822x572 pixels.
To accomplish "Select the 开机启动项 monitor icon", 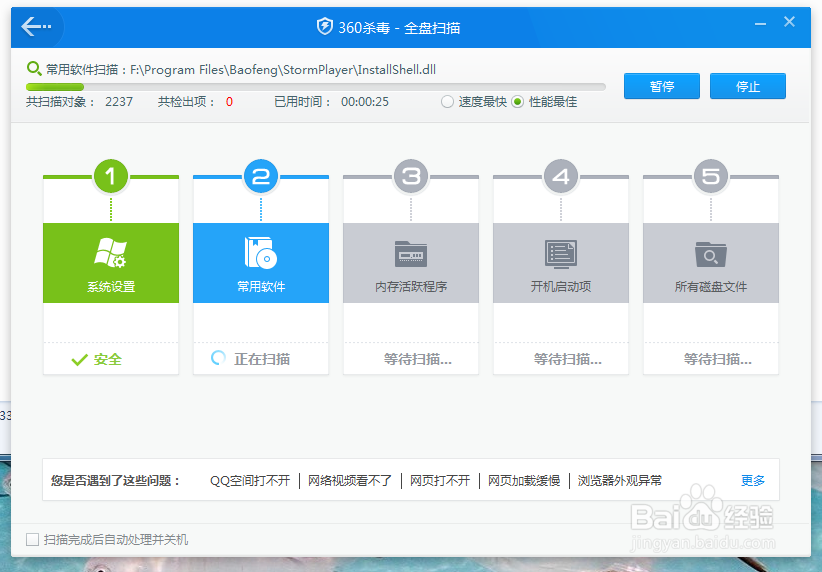I will pyautogui.click(x=561, y=254).
